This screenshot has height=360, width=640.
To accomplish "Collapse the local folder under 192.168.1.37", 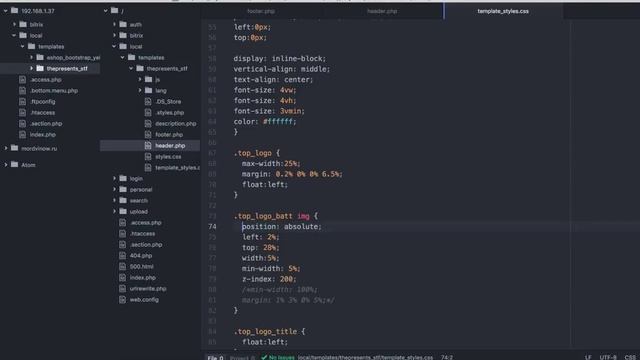I will click(x=14, y=36).
